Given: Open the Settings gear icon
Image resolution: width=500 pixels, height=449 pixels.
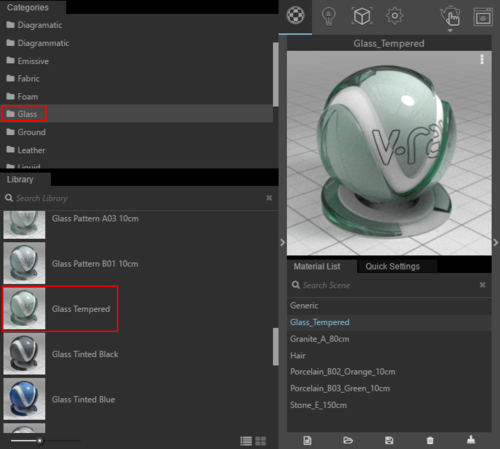Looking at the screenshot, I should [395, 16].
